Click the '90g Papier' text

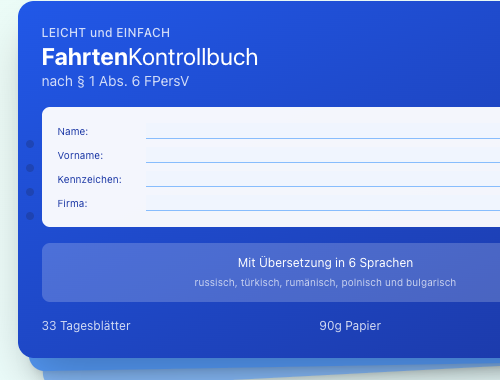350,326
